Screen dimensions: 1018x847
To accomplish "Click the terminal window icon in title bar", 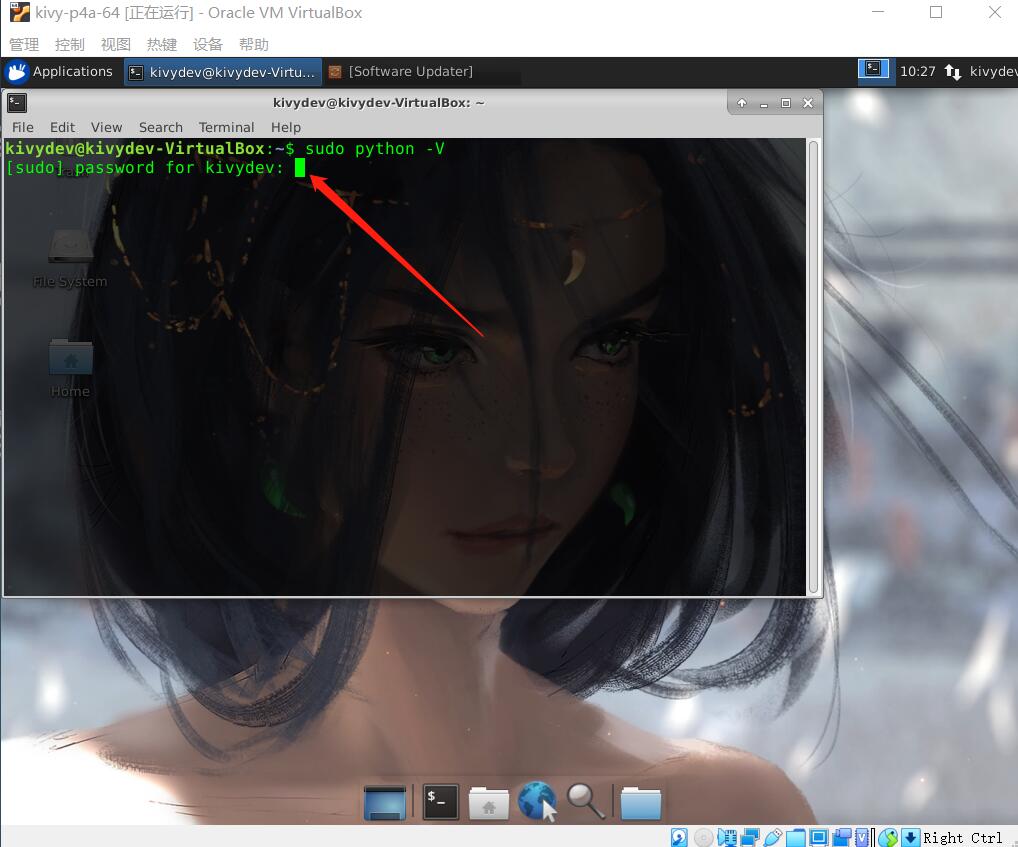I will coord(17,103).
